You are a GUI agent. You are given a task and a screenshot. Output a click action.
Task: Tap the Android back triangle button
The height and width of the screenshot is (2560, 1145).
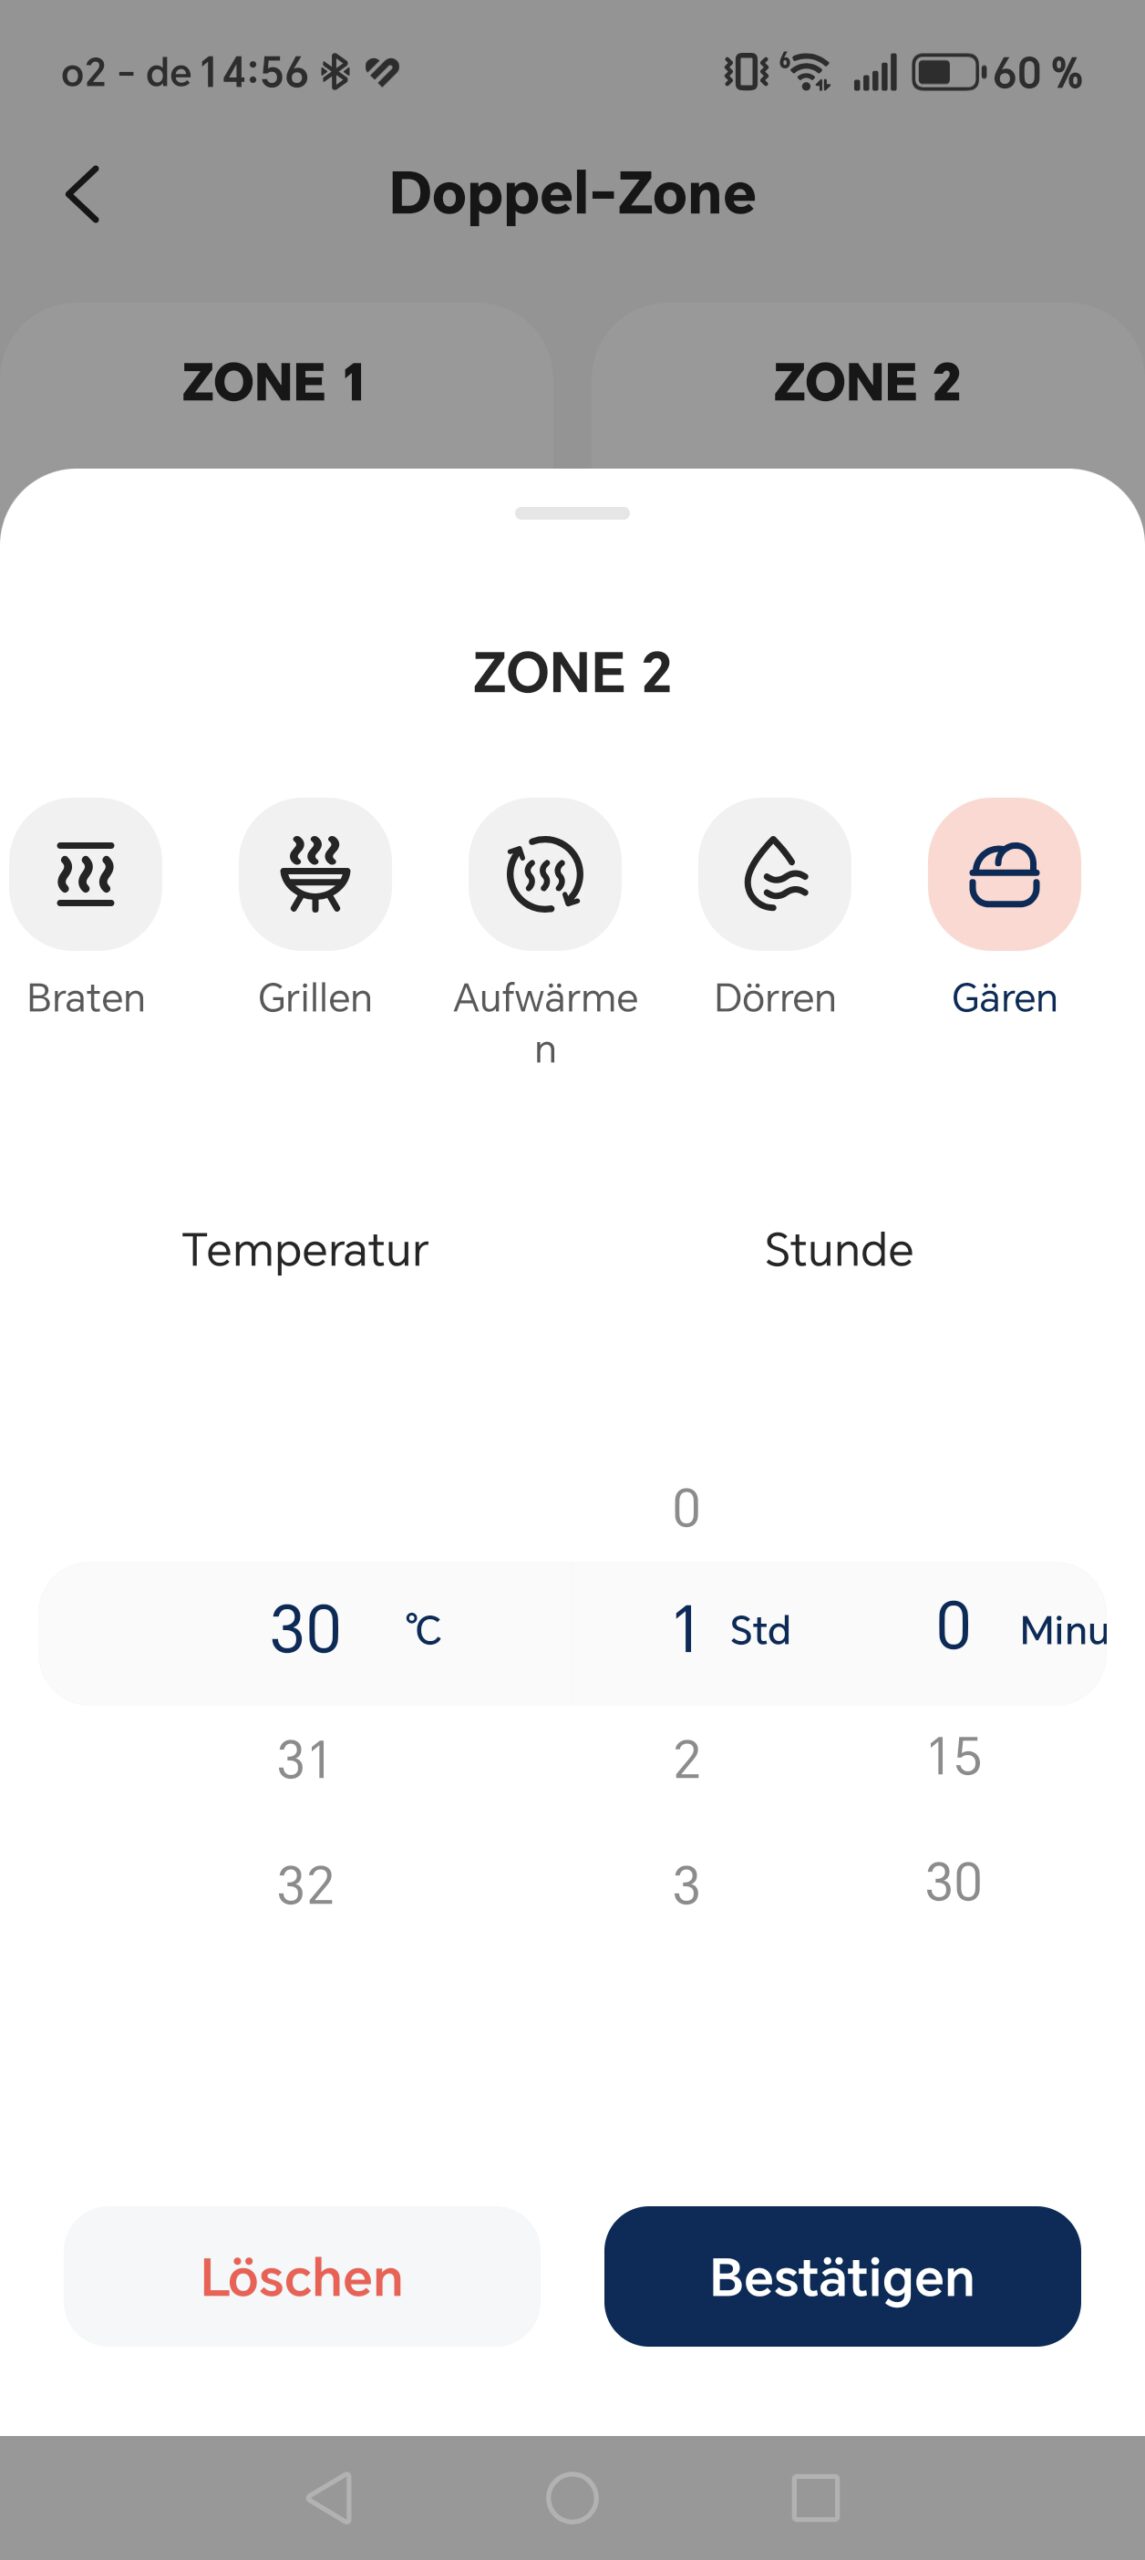pyautogui.click(x=329, y=2497)
